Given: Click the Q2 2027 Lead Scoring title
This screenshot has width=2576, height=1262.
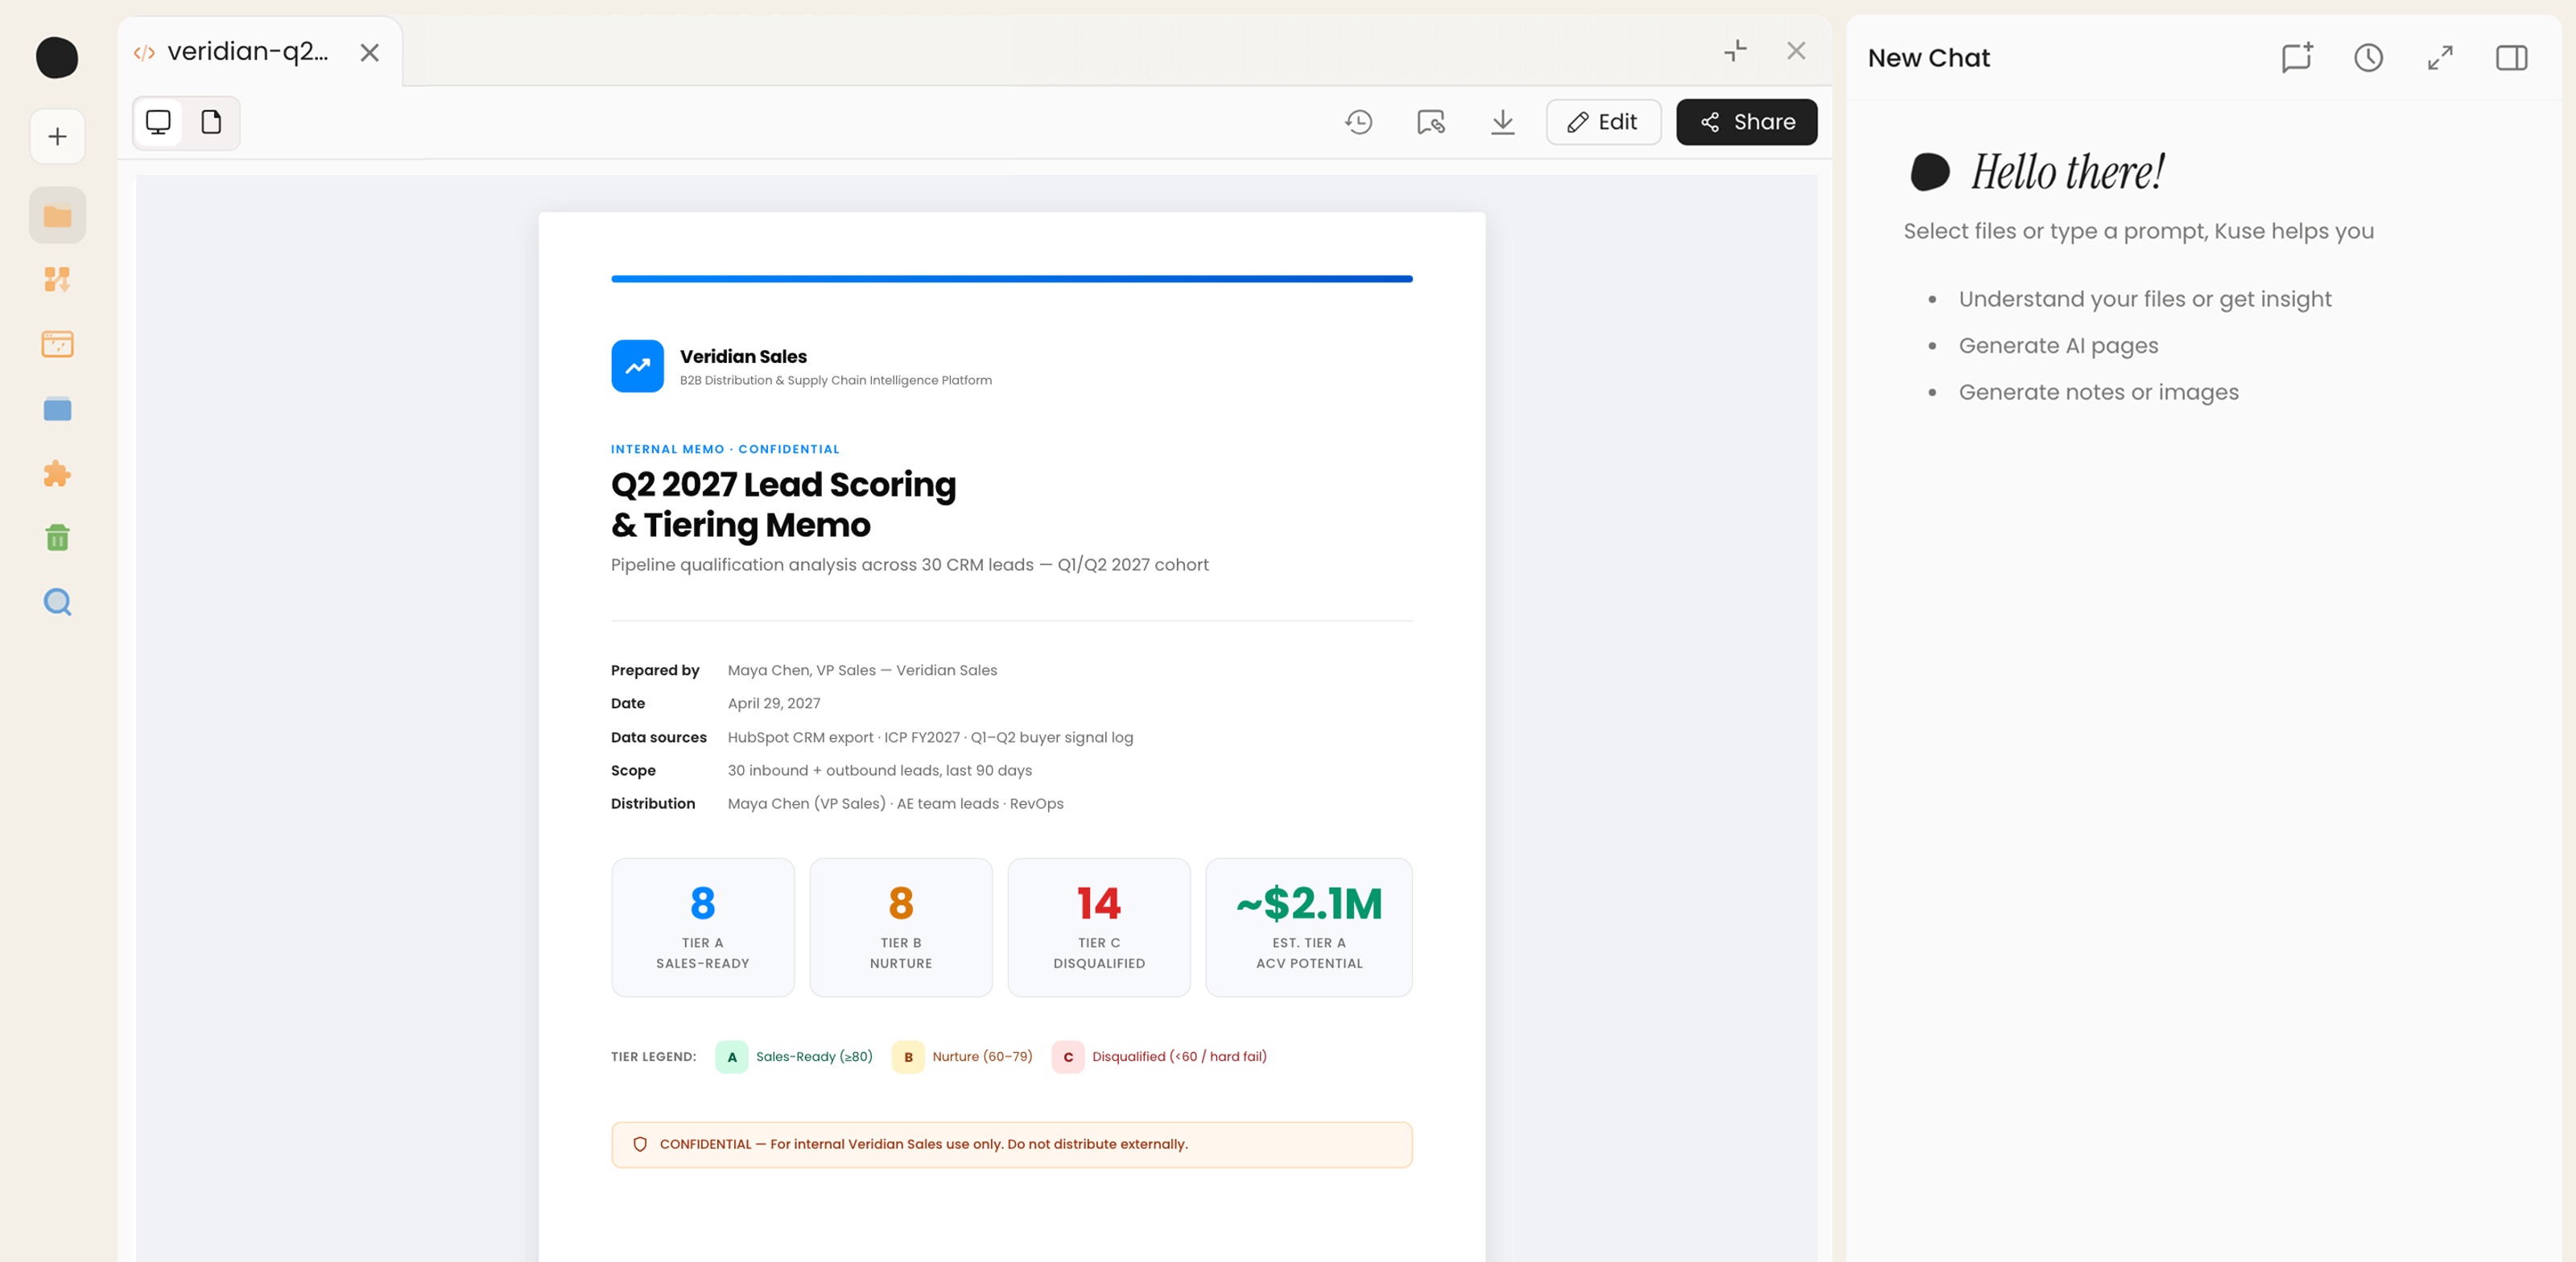Looking at the screenshot, I should pyautogui.click(x=783, y=504).
